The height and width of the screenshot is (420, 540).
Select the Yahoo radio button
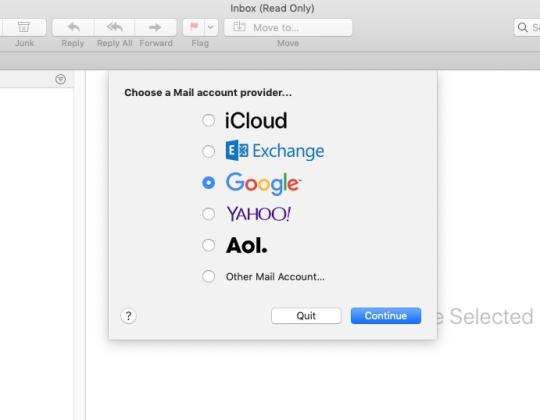[x=208, y=214]
